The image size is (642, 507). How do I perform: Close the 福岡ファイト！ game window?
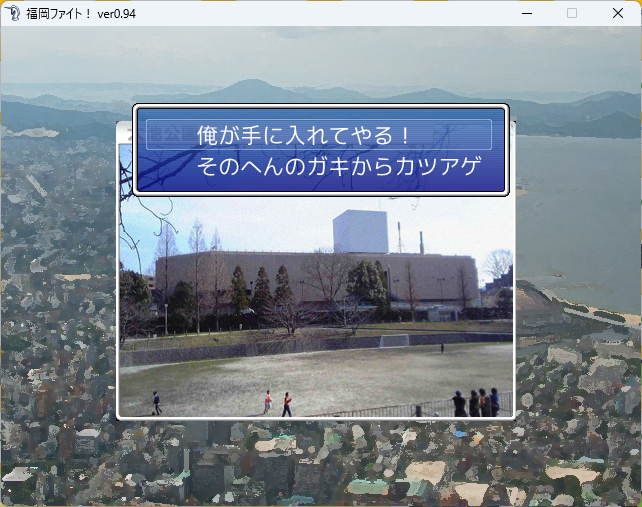[617, 14]
